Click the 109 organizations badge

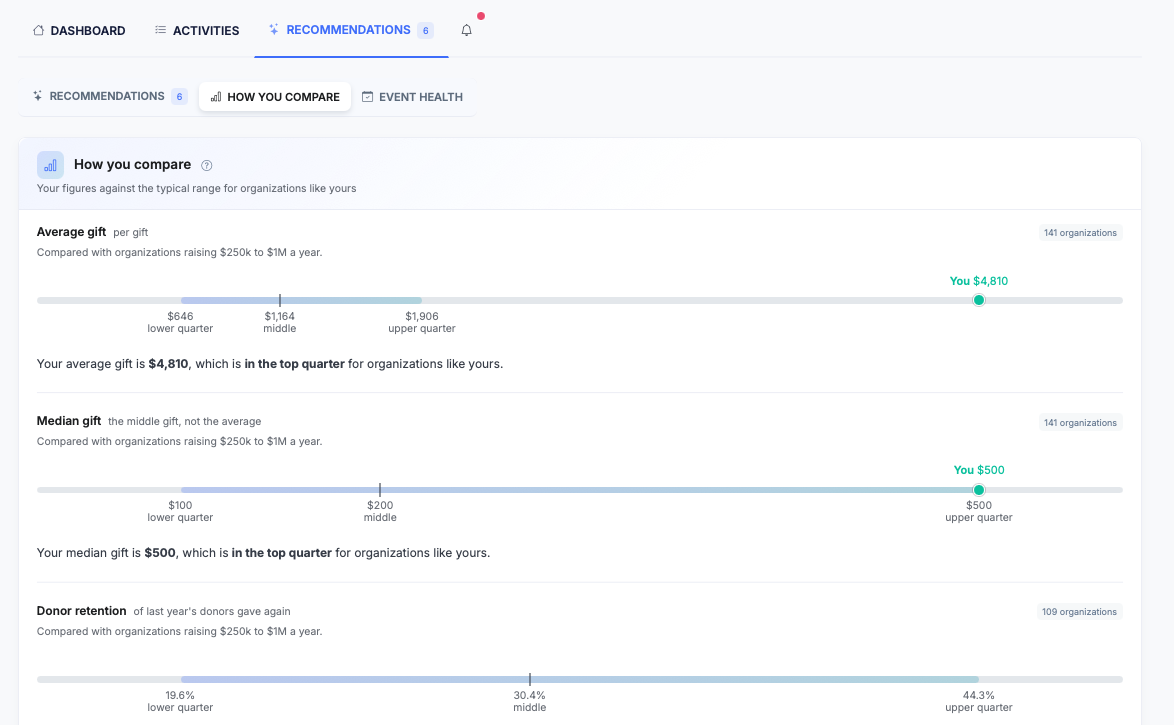click(1079, 612)
